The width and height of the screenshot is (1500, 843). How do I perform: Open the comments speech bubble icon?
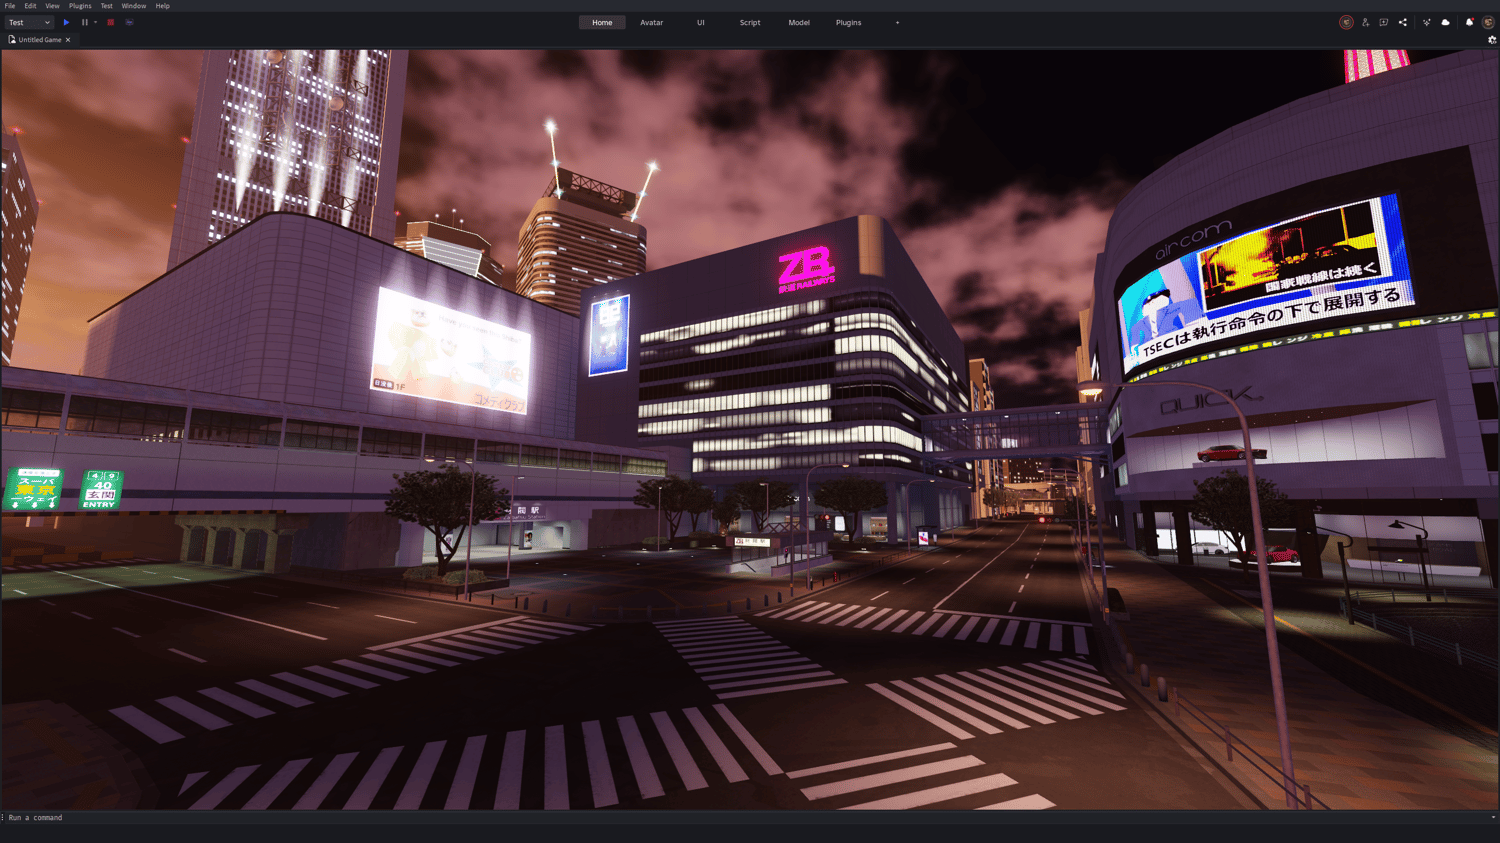pos(1384,22)
